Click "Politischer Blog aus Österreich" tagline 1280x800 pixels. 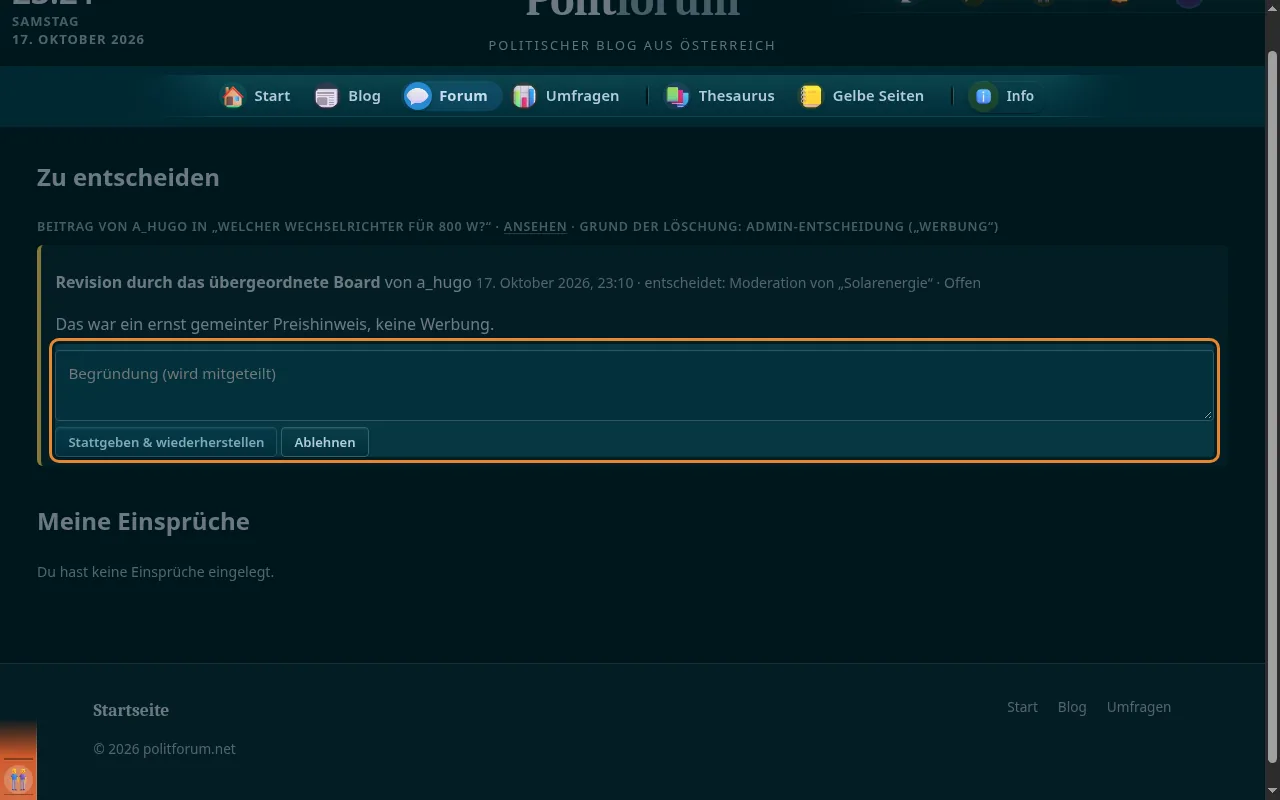click(632, 45)
